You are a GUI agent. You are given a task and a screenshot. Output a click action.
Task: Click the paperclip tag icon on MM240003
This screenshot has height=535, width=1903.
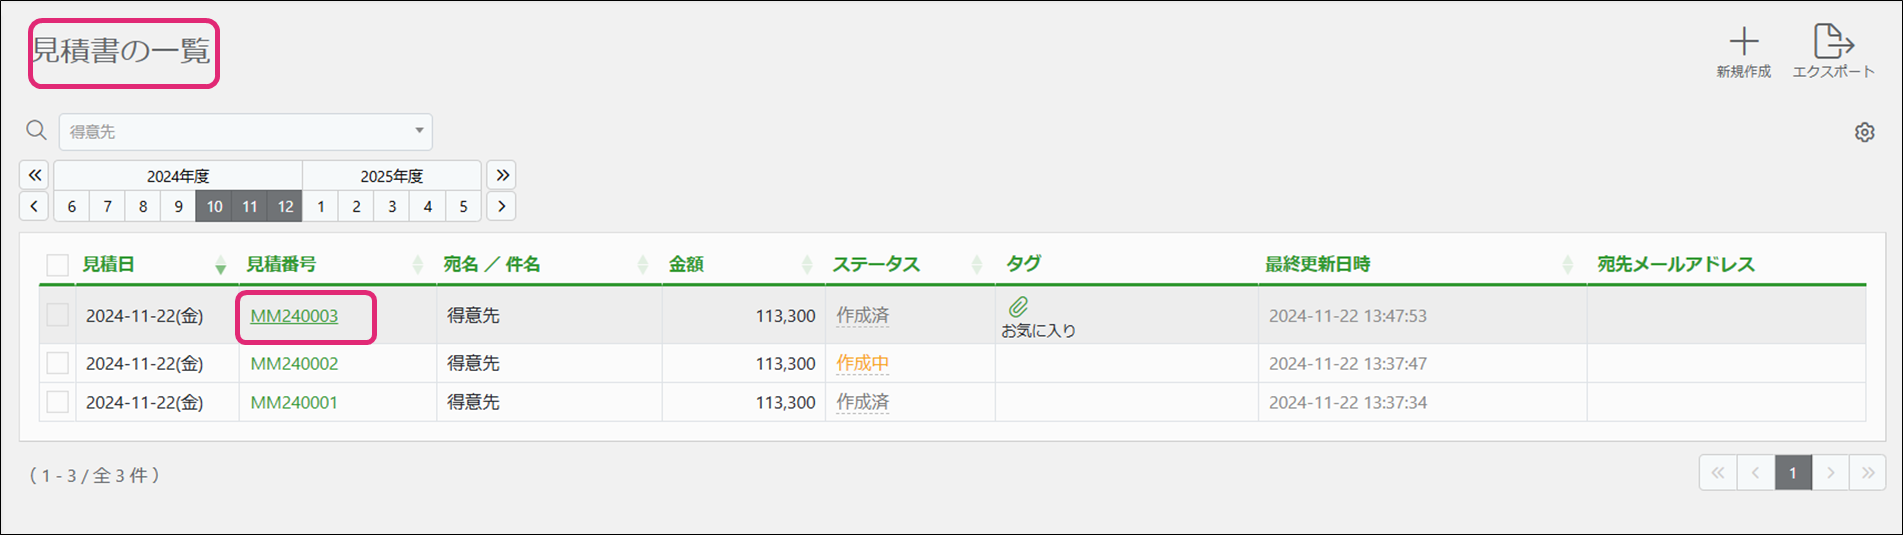[x=1018, y=307]
